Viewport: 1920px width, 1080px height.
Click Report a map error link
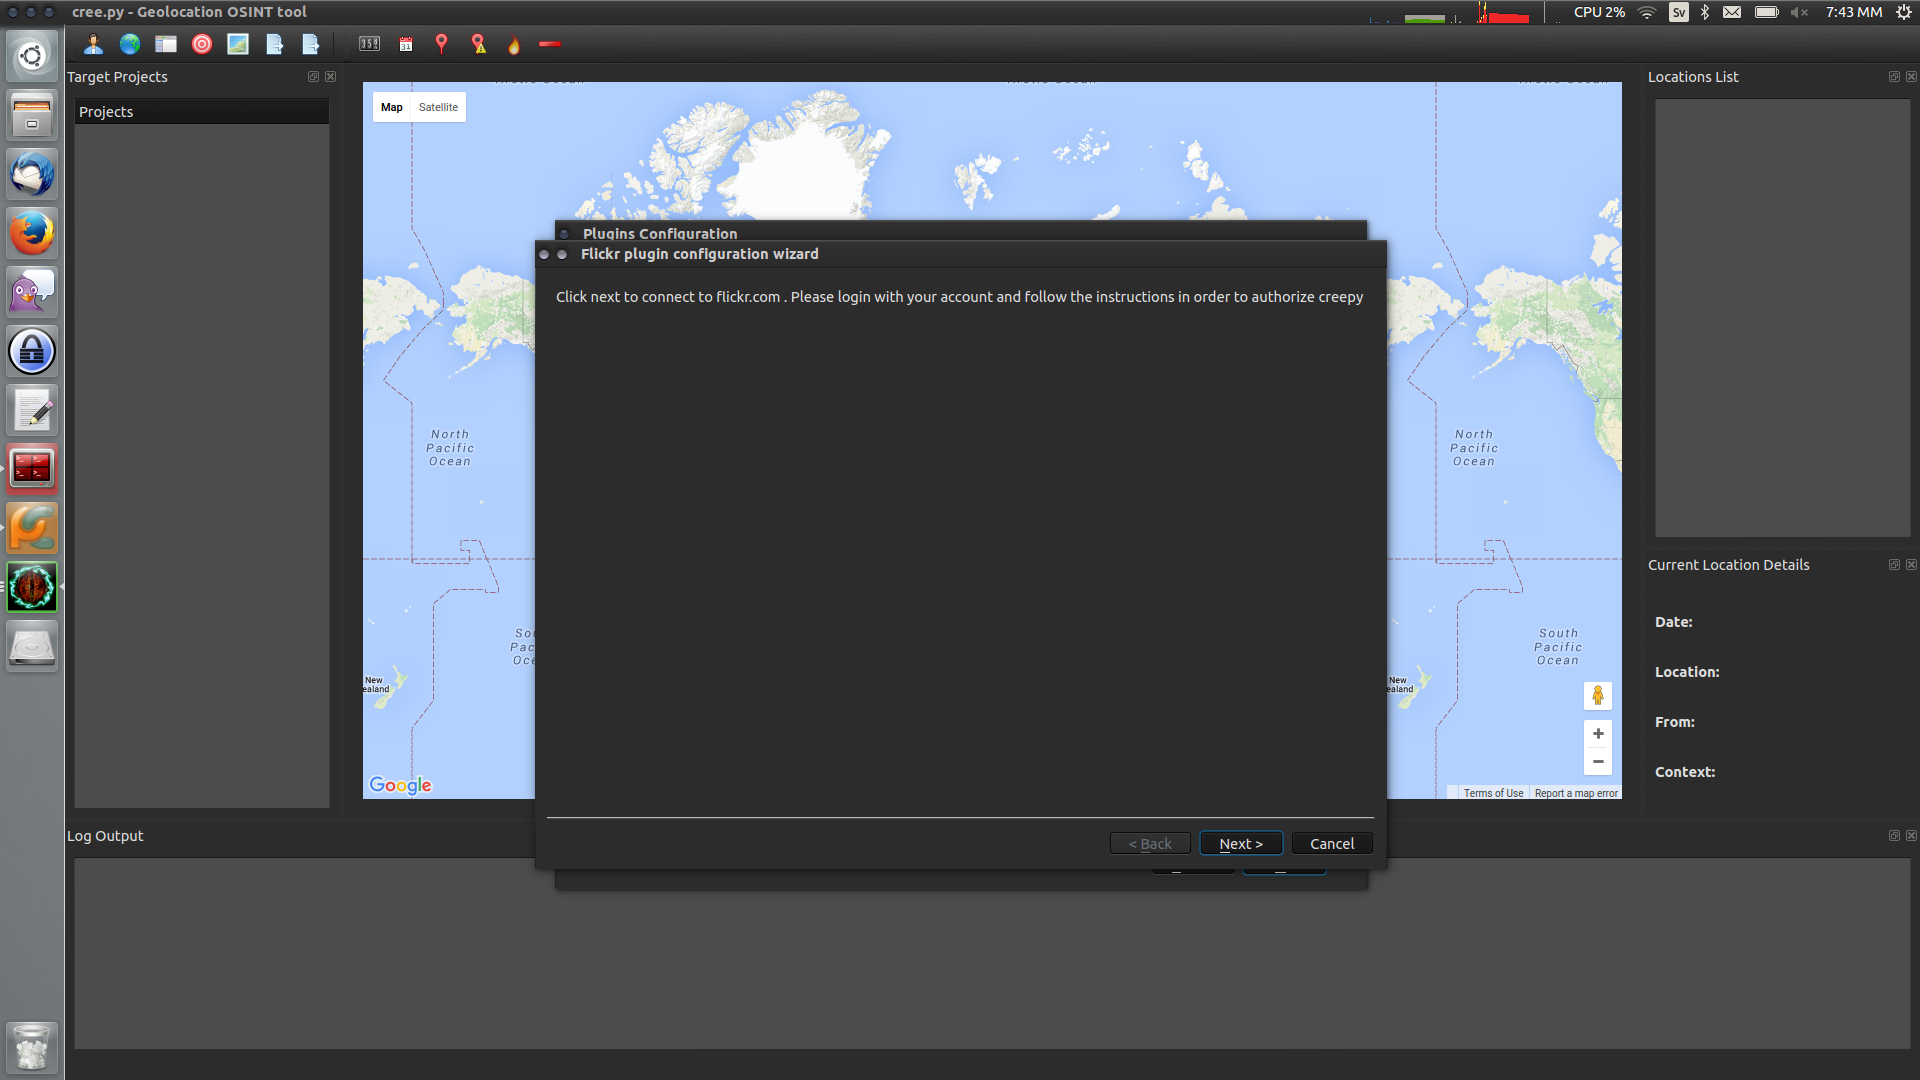point(1576,793)
